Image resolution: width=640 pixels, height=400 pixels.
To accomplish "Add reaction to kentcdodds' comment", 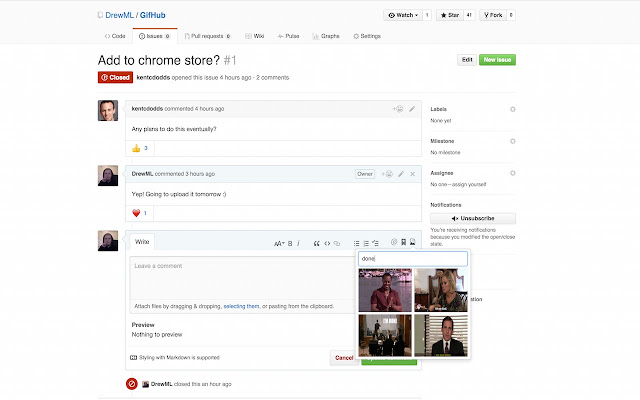I will click(x=398, y=109).
